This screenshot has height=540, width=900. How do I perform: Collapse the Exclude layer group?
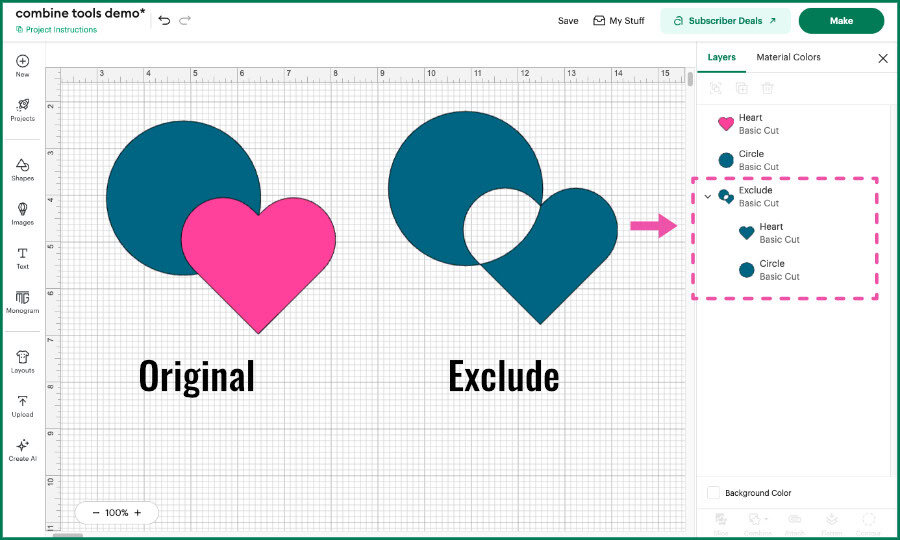click(708, 196)
